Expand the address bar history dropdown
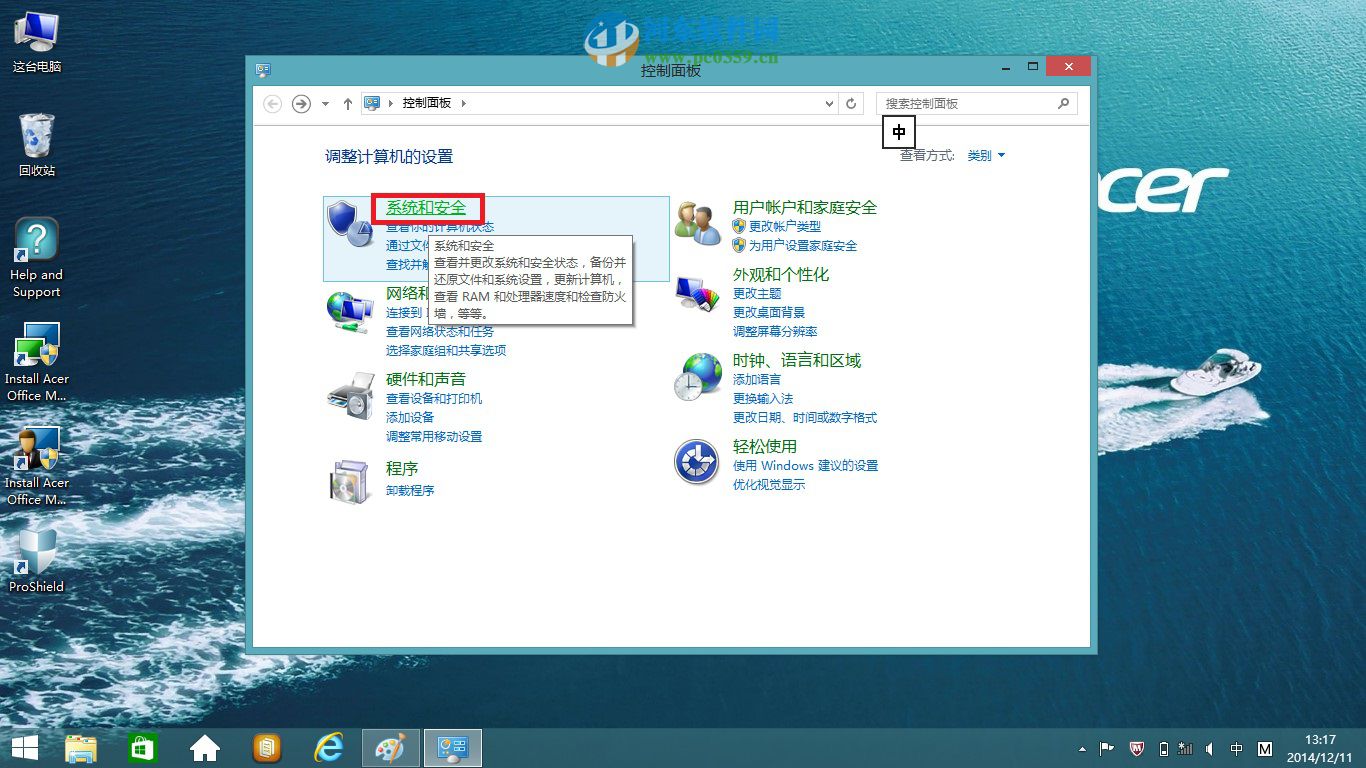Viewport: 1366px width, 768px height. coord(828,103)
